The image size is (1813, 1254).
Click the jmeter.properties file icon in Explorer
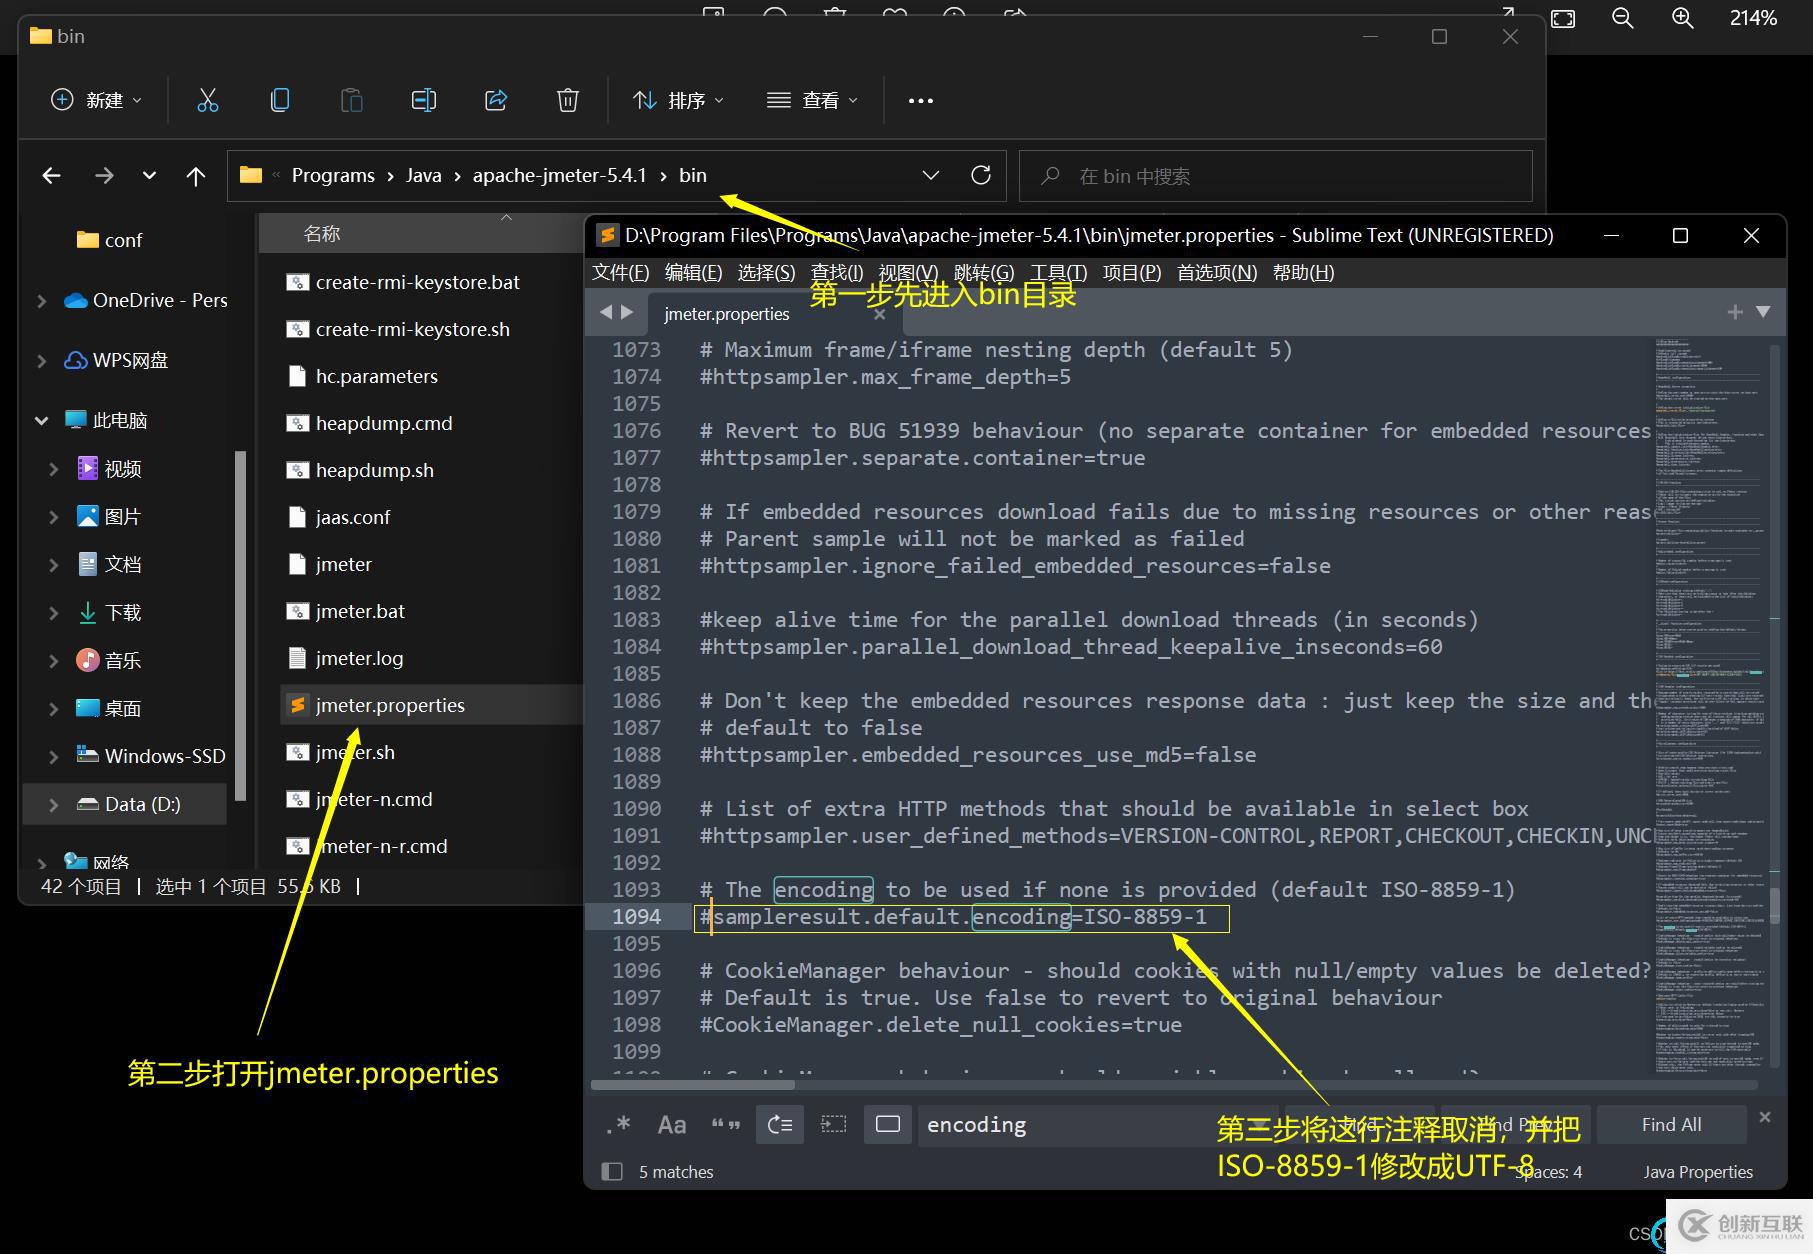[x=297, y=705]
